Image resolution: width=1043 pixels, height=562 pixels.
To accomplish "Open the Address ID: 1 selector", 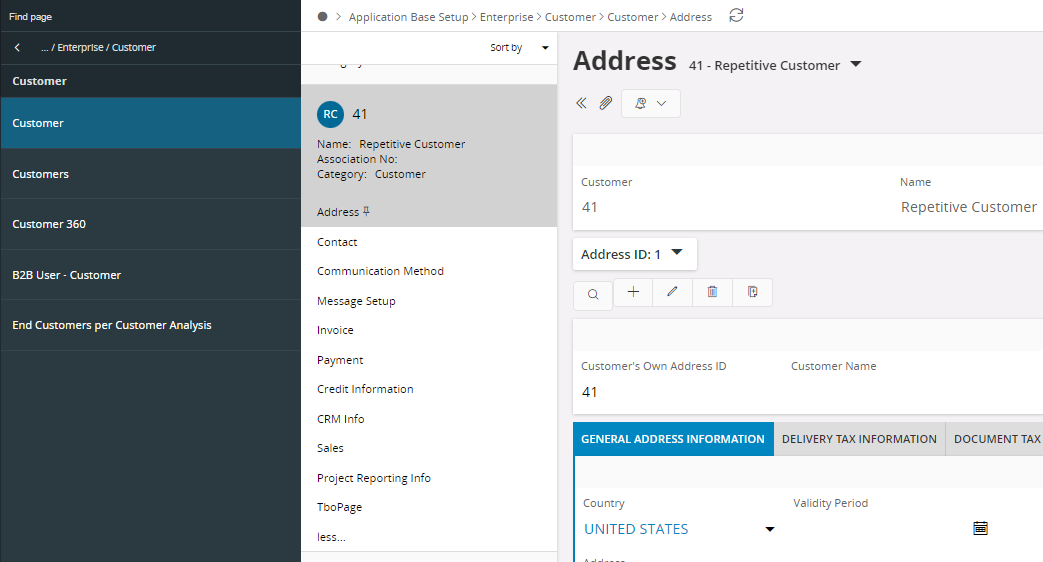I will click(635, 254).
